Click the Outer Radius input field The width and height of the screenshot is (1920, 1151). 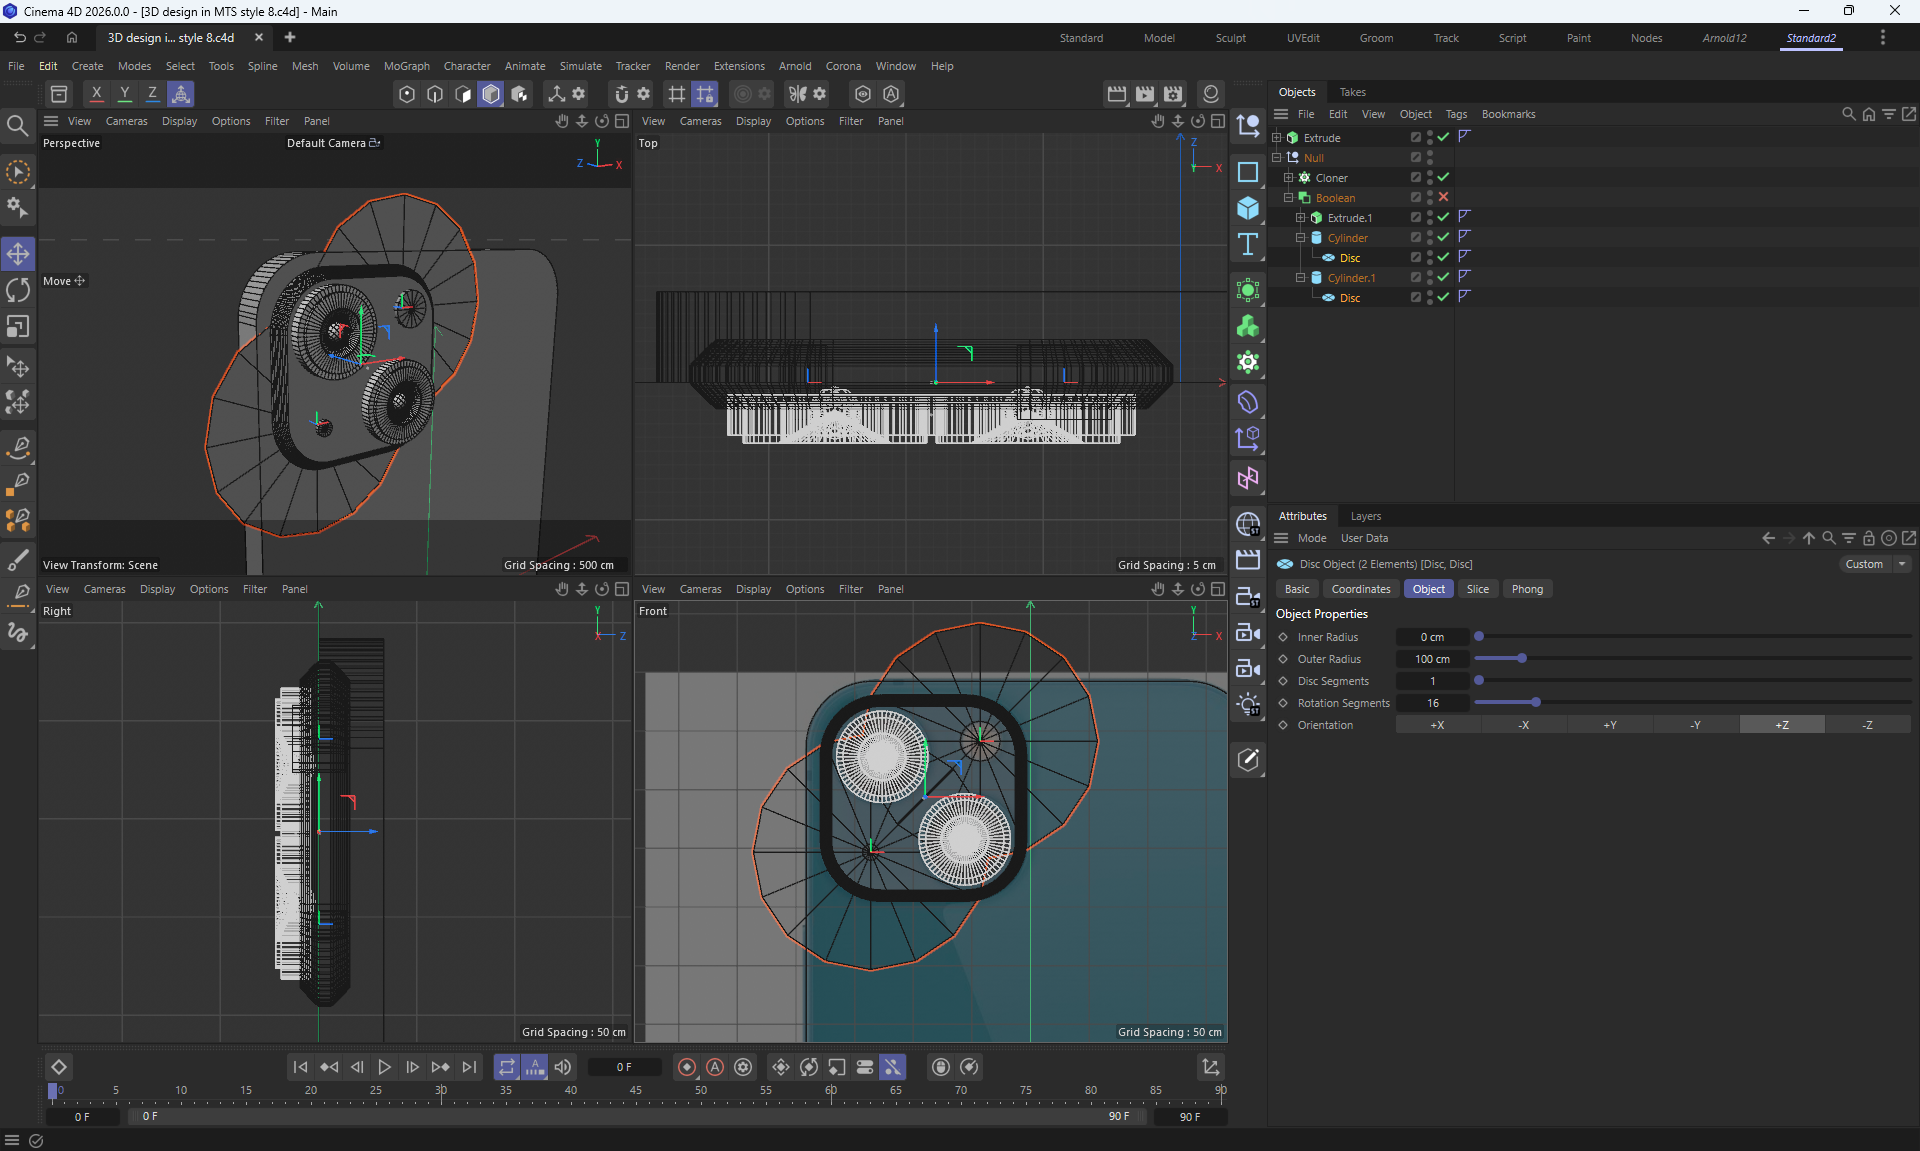point(1432,659)
